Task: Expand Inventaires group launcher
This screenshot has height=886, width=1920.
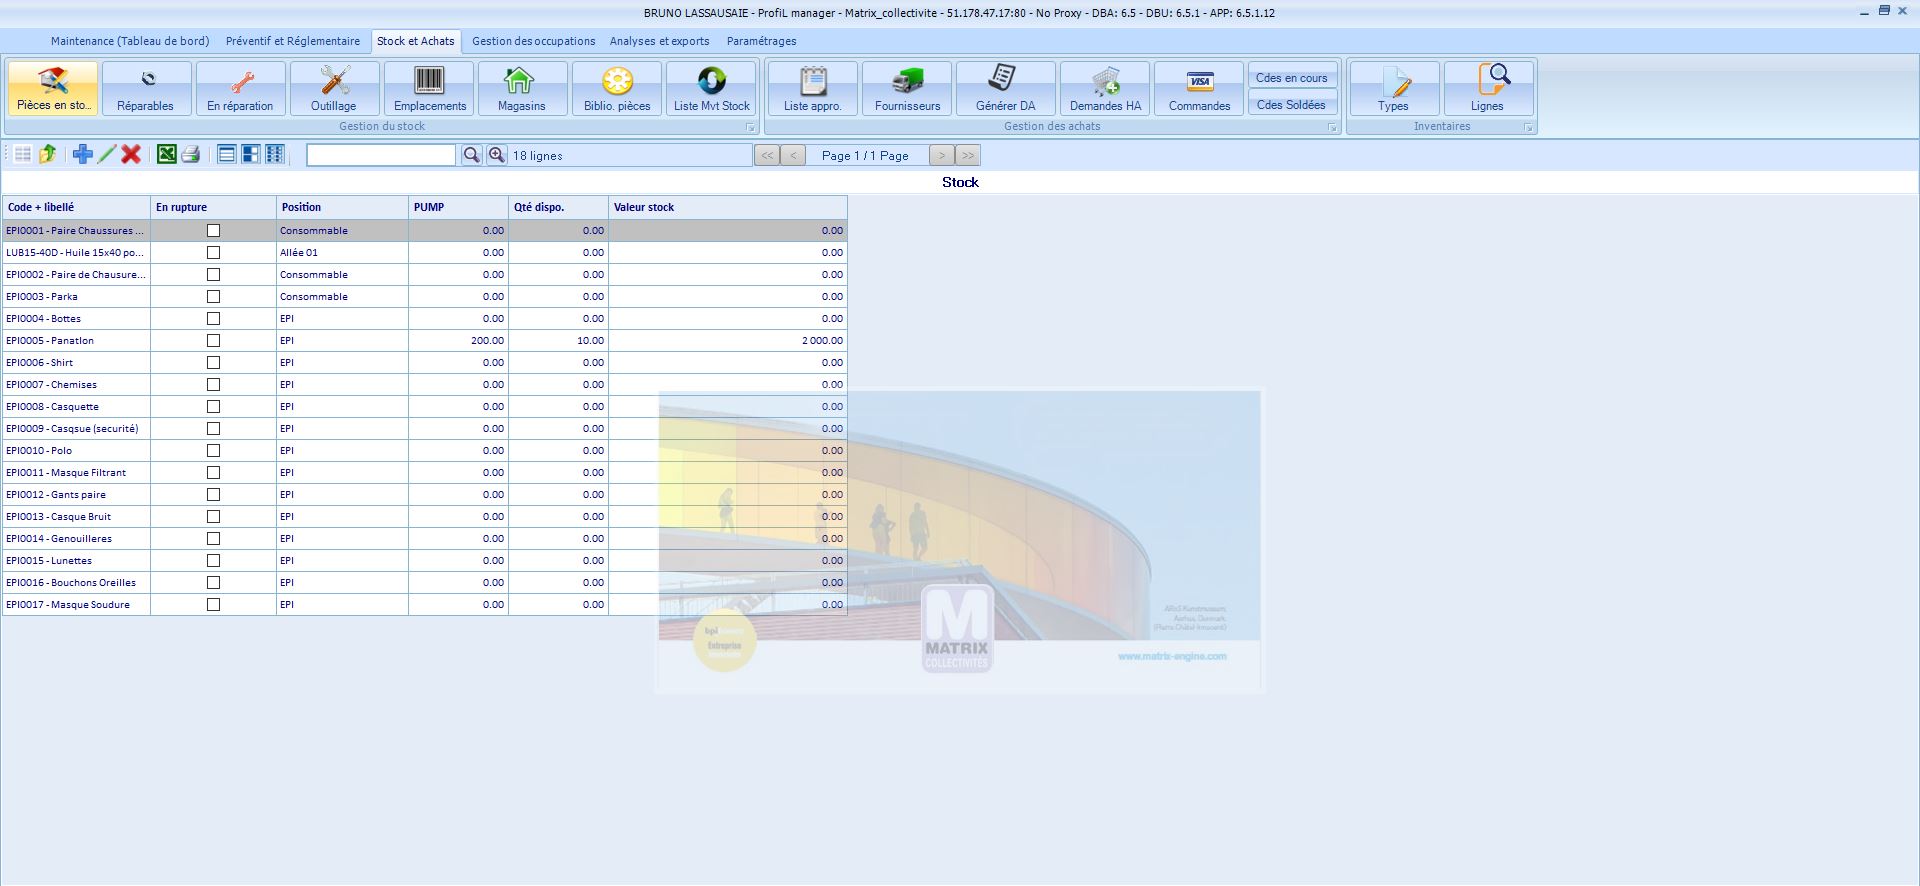Action: pos(1528,127)
